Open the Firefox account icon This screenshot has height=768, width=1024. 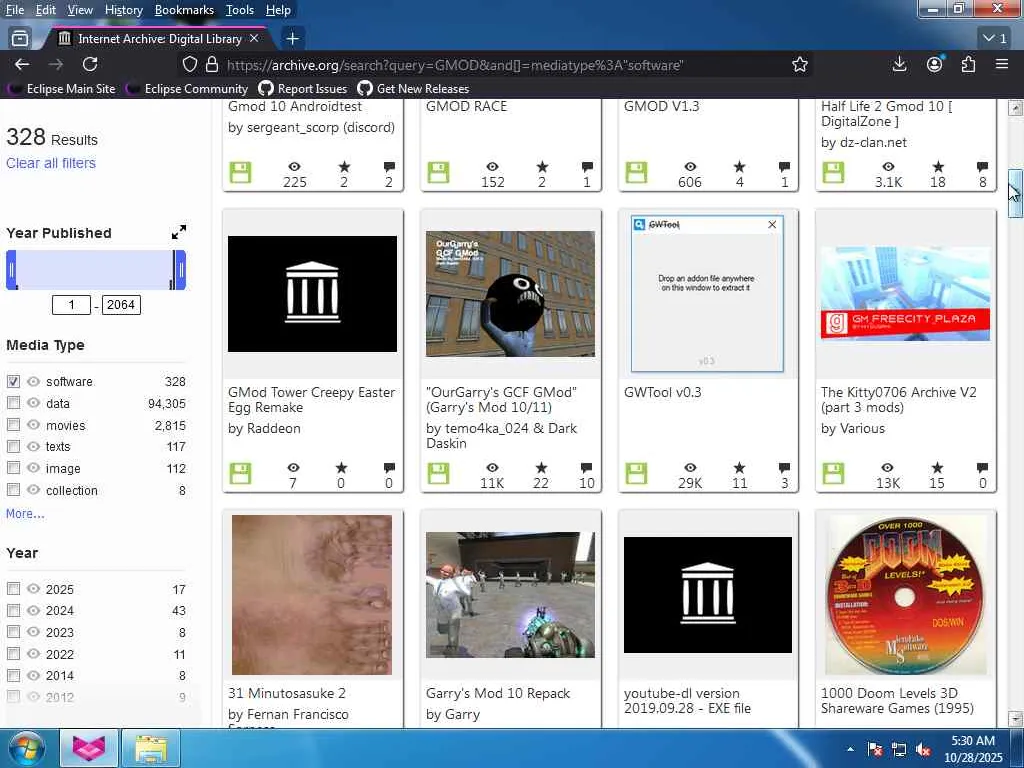click(x=935, y=64)
